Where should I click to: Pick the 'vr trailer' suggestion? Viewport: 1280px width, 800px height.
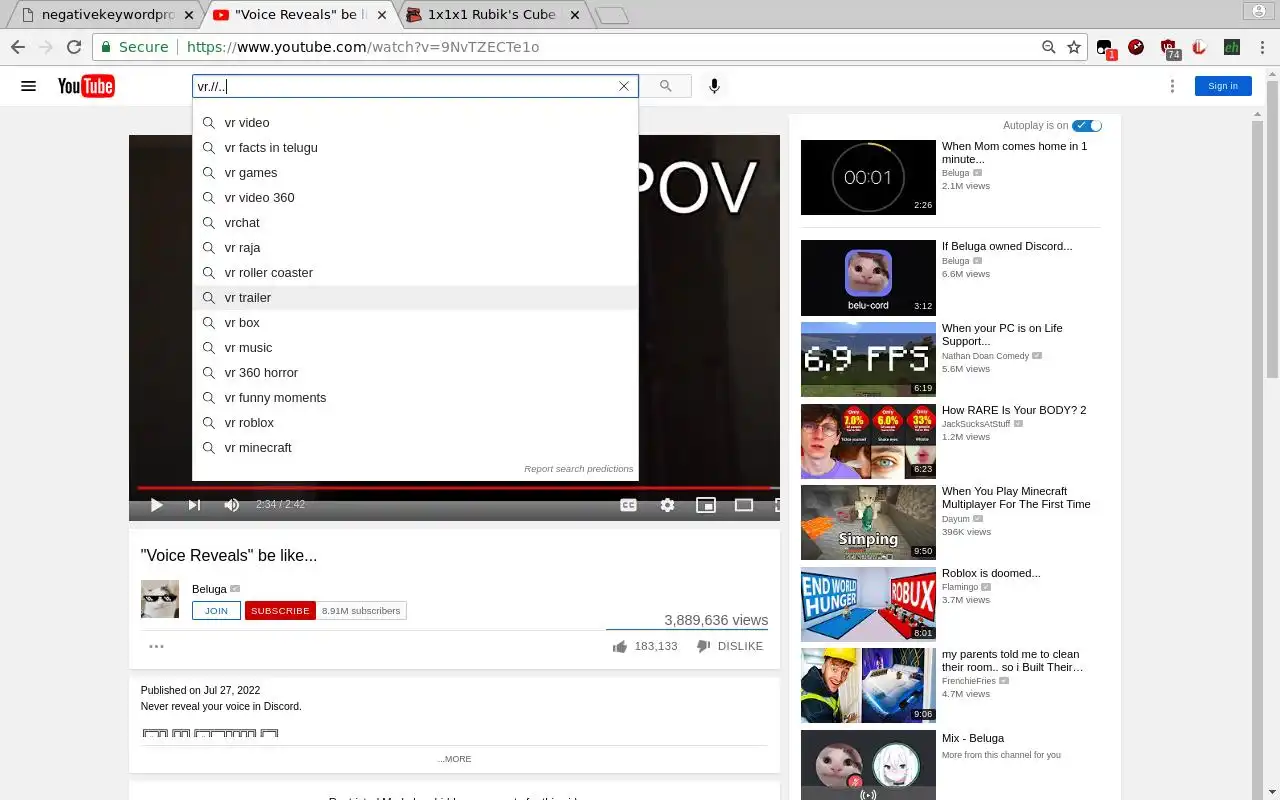click(415, 297)
